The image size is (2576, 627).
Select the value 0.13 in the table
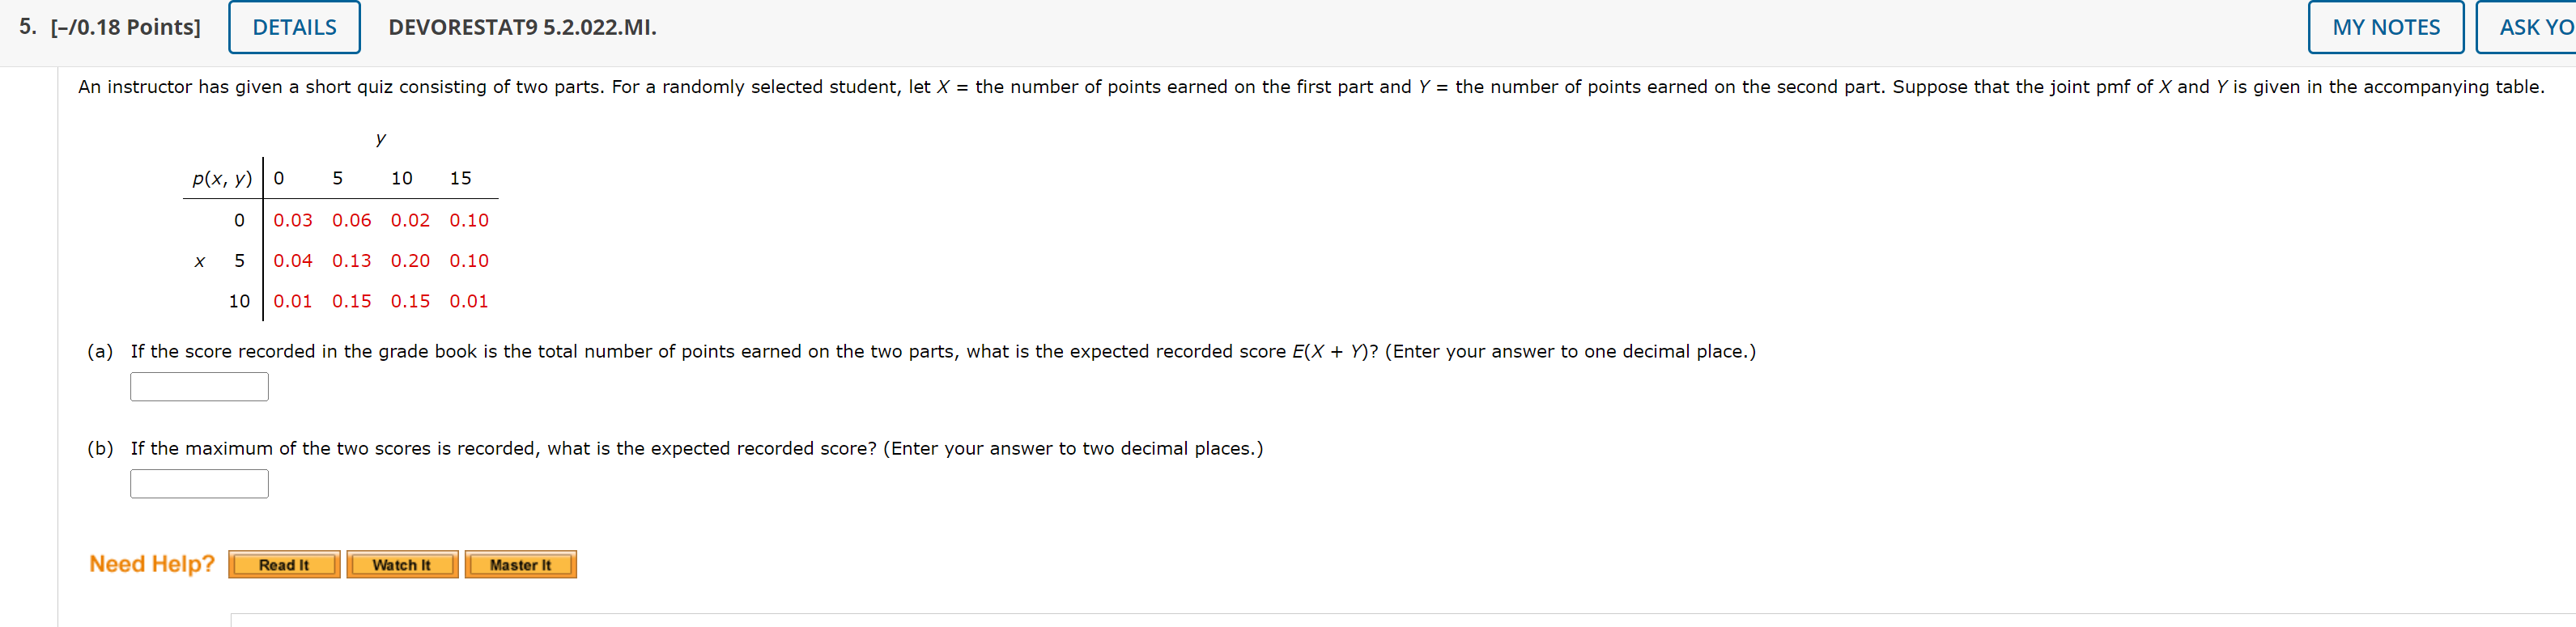coord(351,260)
